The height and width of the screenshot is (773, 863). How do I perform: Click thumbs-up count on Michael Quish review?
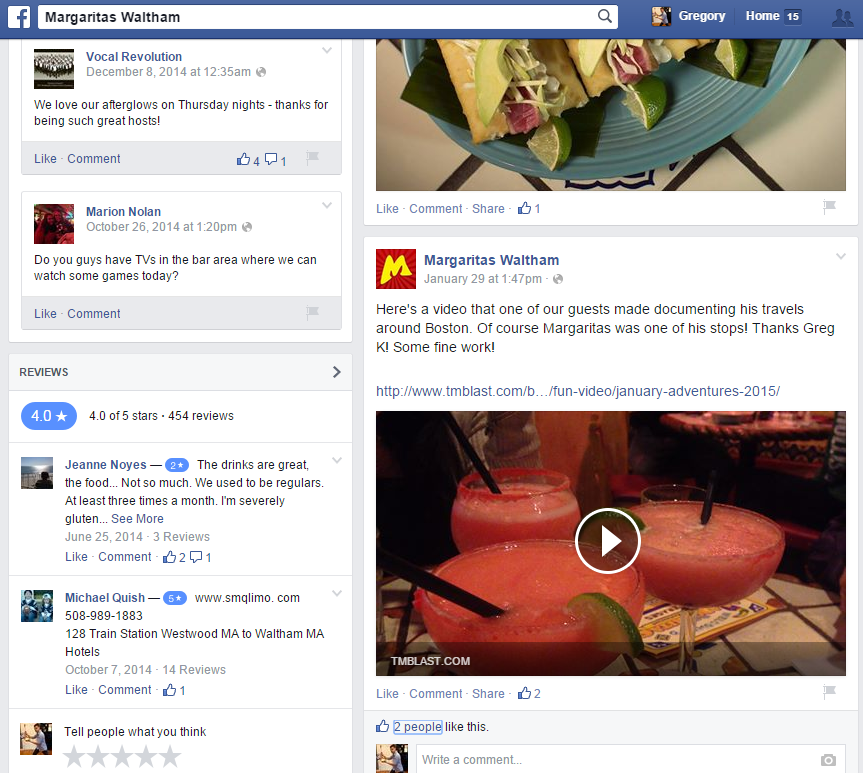pyautogui.click(x=174, y=690)
